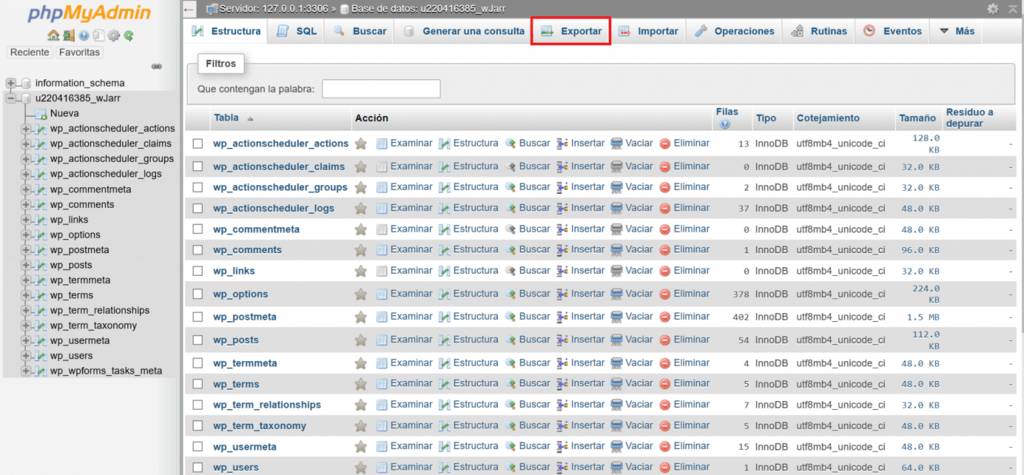
Task: Open the phpMyAdmin documentation help icon
Action: [84, 35]
